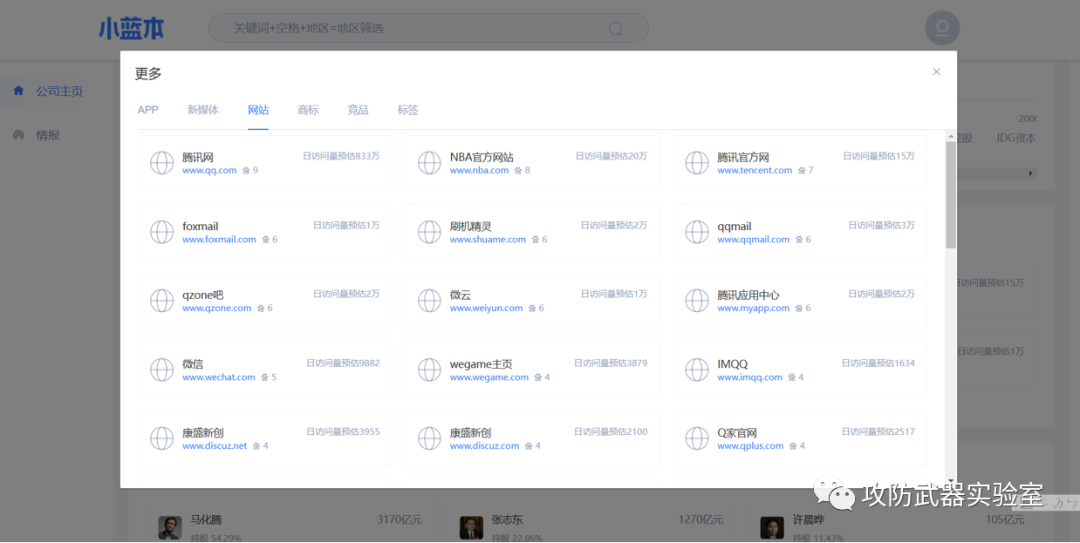Click the 张志东 portrait thumbnail

(471, 527)
